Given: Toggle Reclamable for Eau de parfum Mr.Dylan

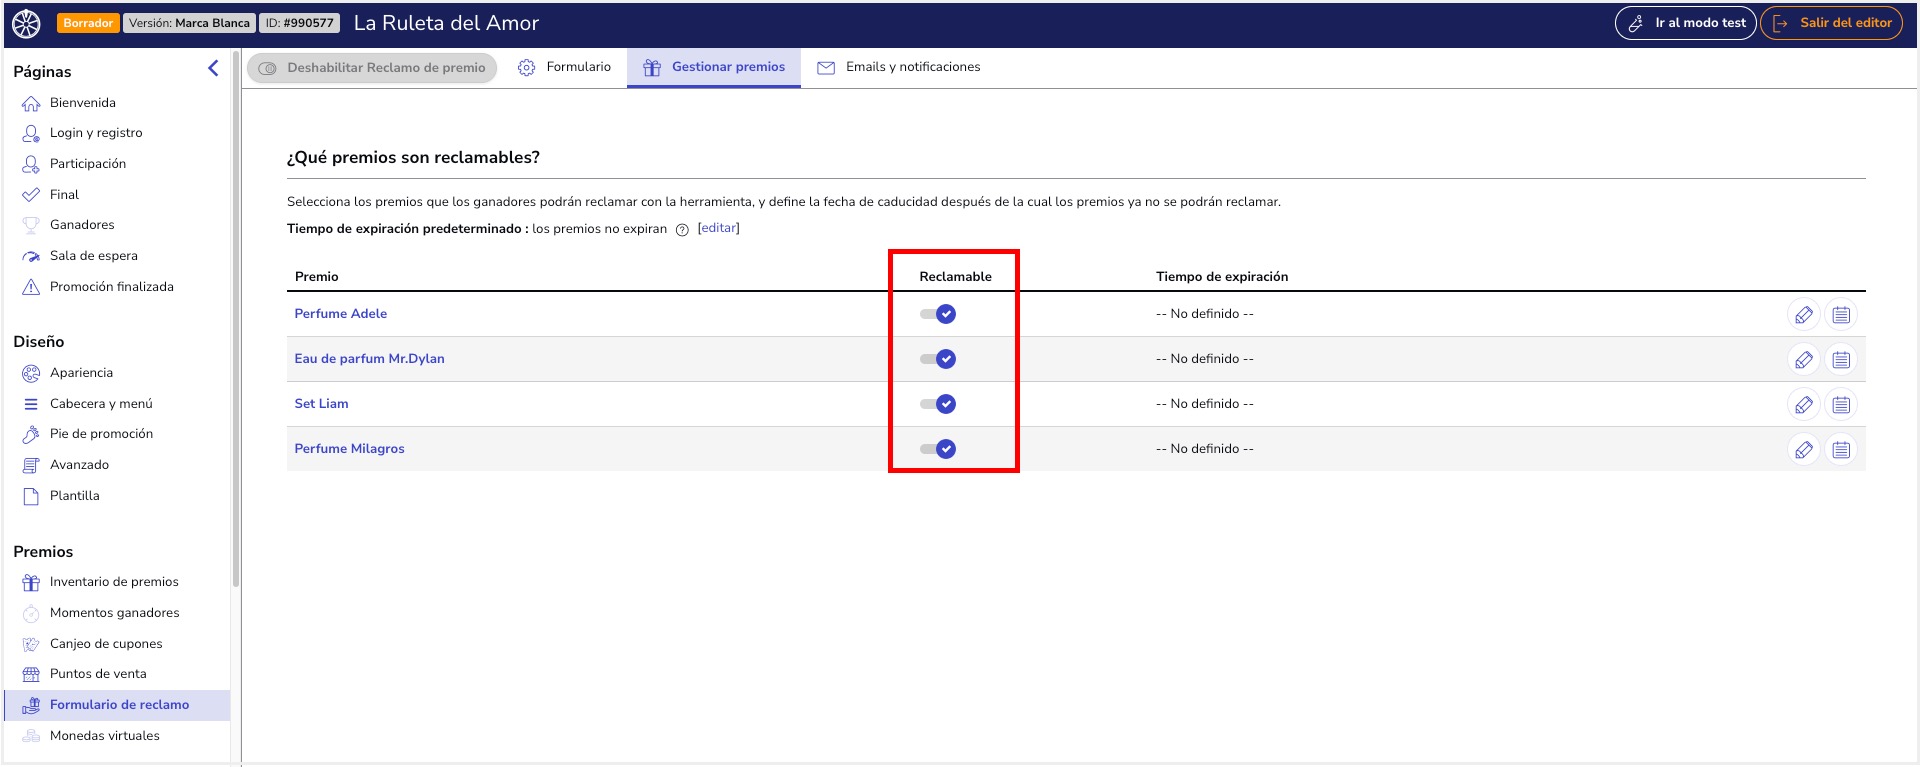Looking at the screenshot, I should pyautogui.click(x=938, y=359).
